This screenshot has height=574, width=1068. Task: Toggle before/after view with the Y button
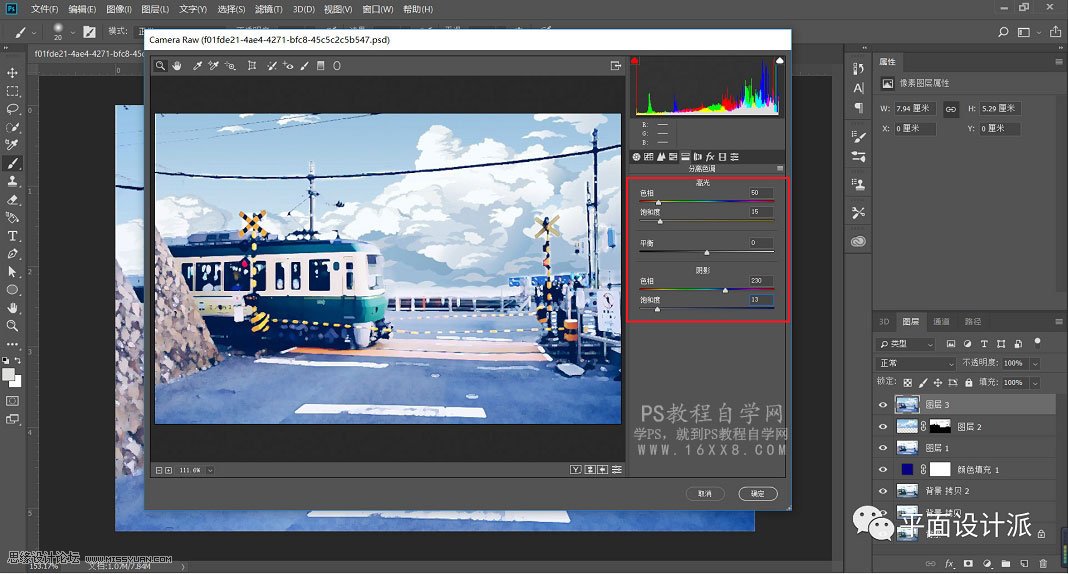[576, 470]
